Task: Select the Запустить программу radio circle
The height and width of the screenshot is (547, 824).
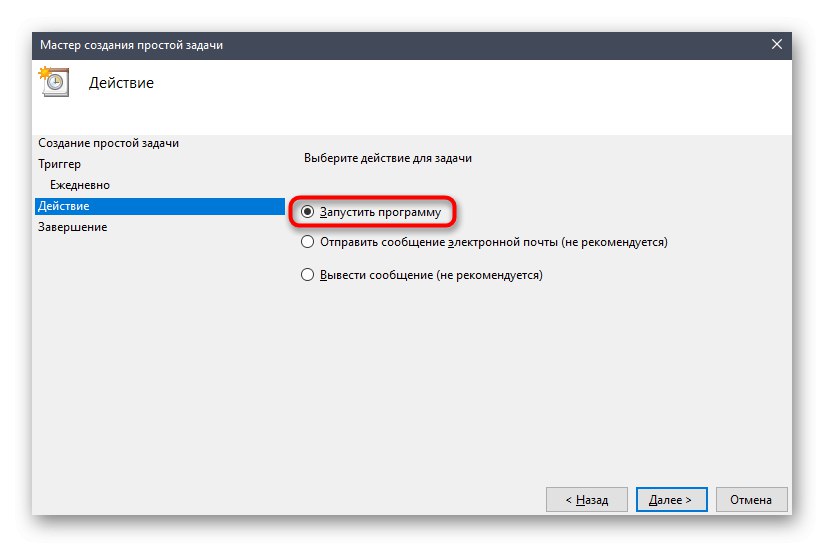Action: click(308, 212)
